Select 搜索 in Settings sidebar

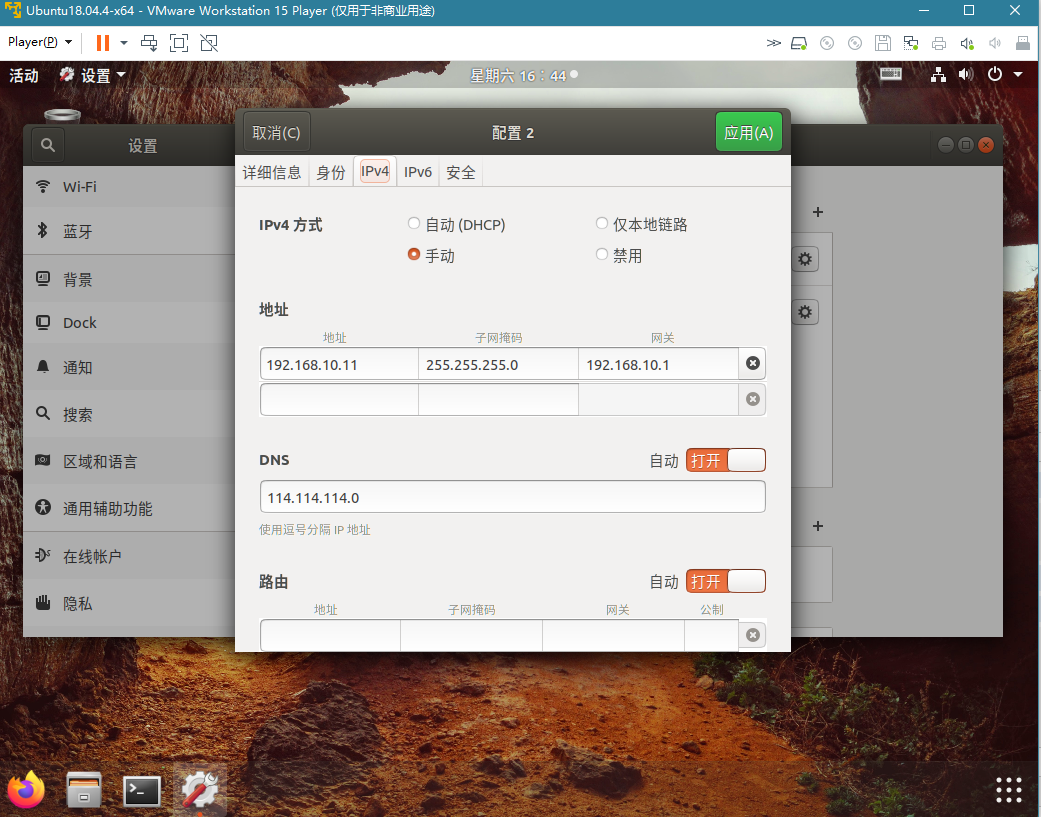(x=129, y=414)
